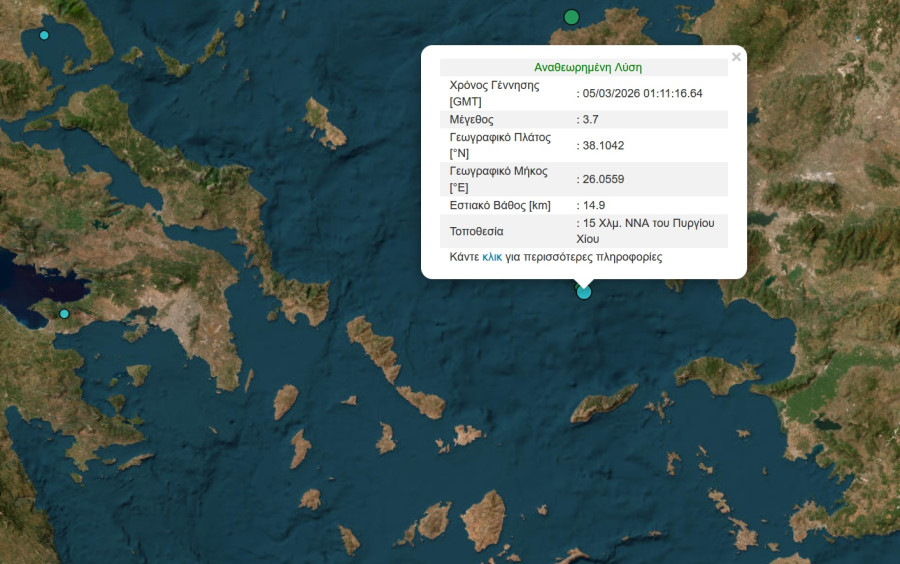
Task: Select the latitude value 38.1042
Action: coord(603,145)
